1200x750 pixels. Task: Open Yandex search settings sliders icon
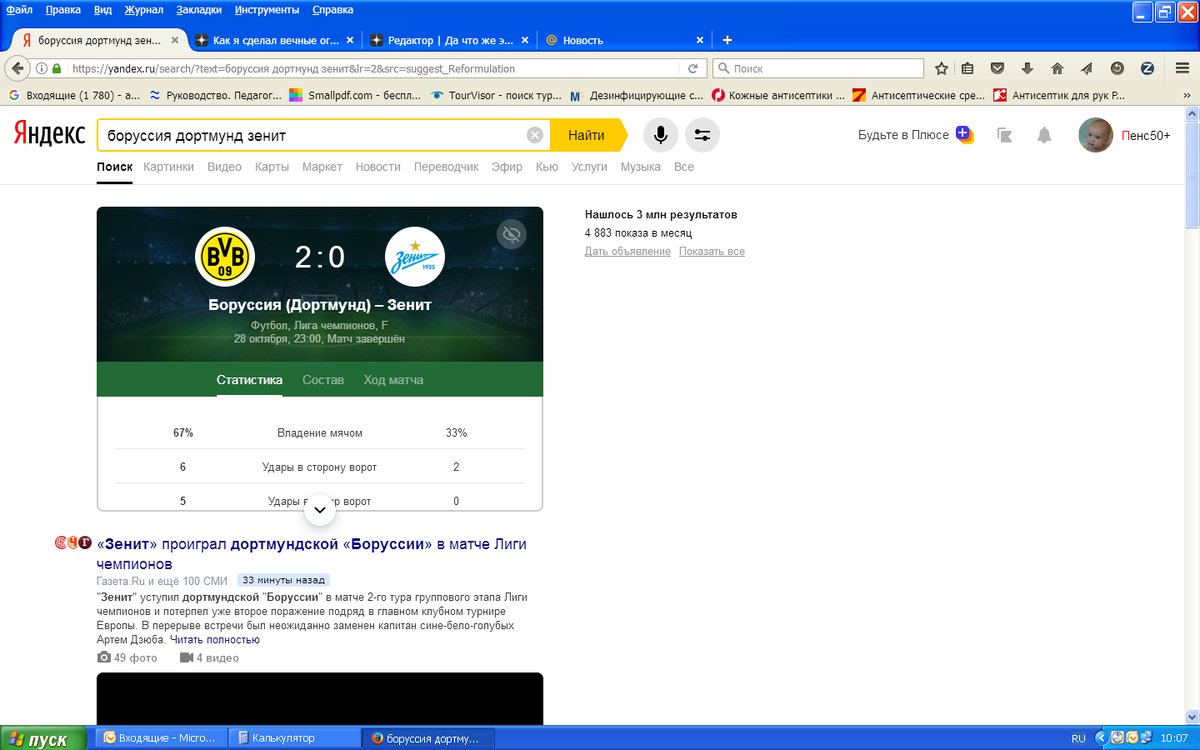tap(702, 135)
